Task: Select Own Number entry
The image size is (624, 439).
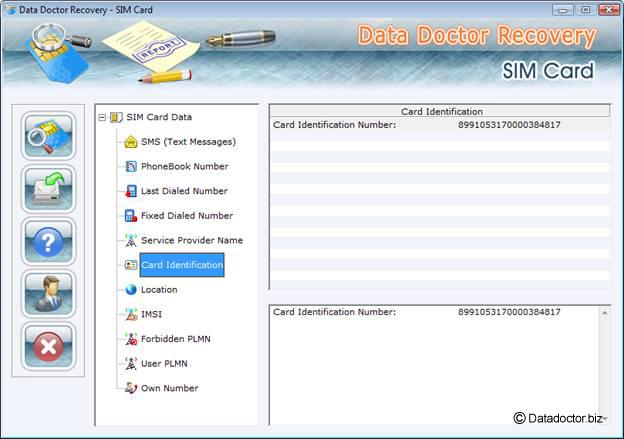Action: pyautogui.click(x=170, y=388)
